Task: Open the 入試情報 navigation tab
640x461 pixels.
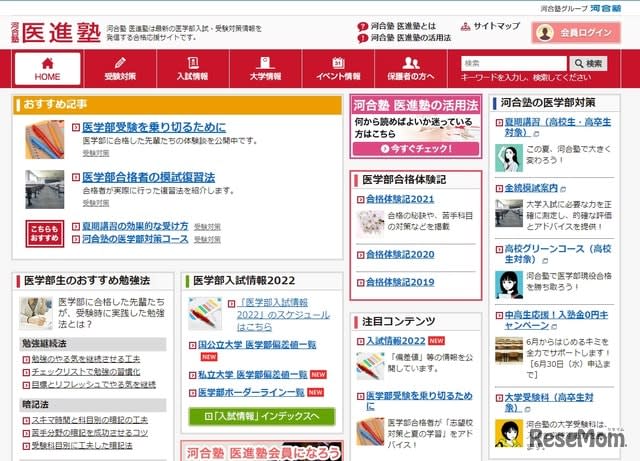Action: [x=193, y=69]
